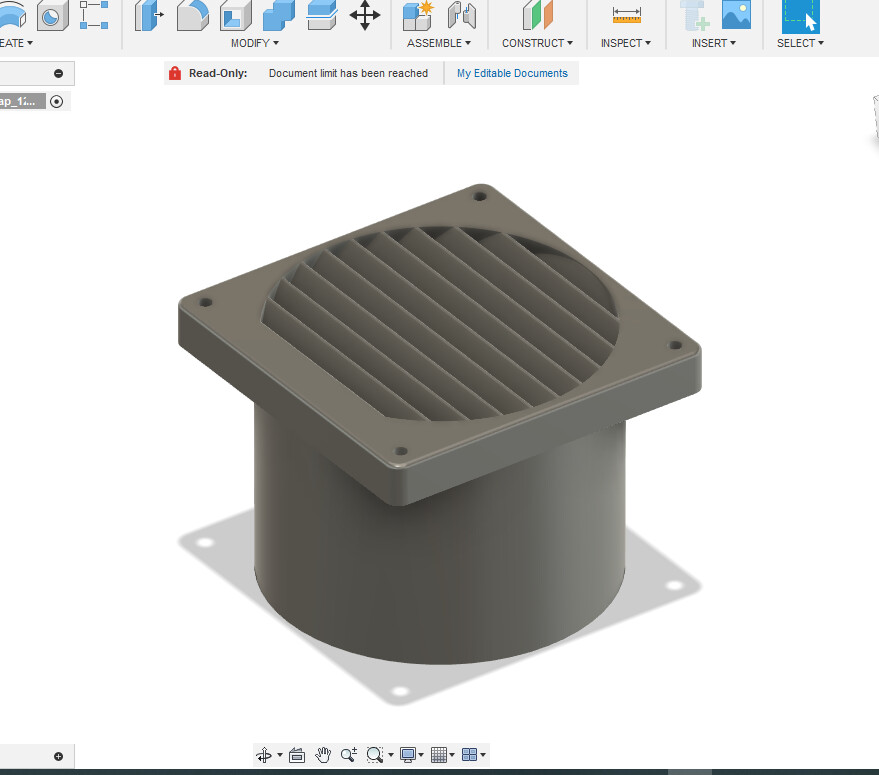Select the Shell tool in Modify
The height and width of the screenshot is (775, 879).
[235, 15]
